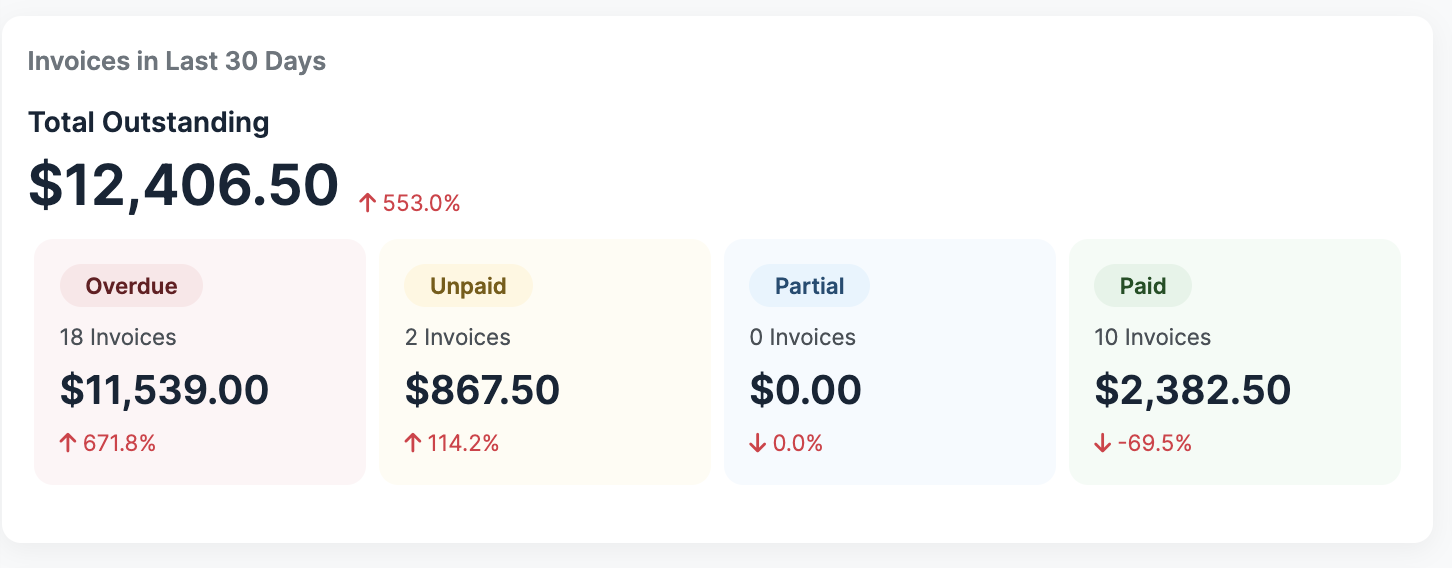Click the $867.50 unpaid amount

click(482, 390)
